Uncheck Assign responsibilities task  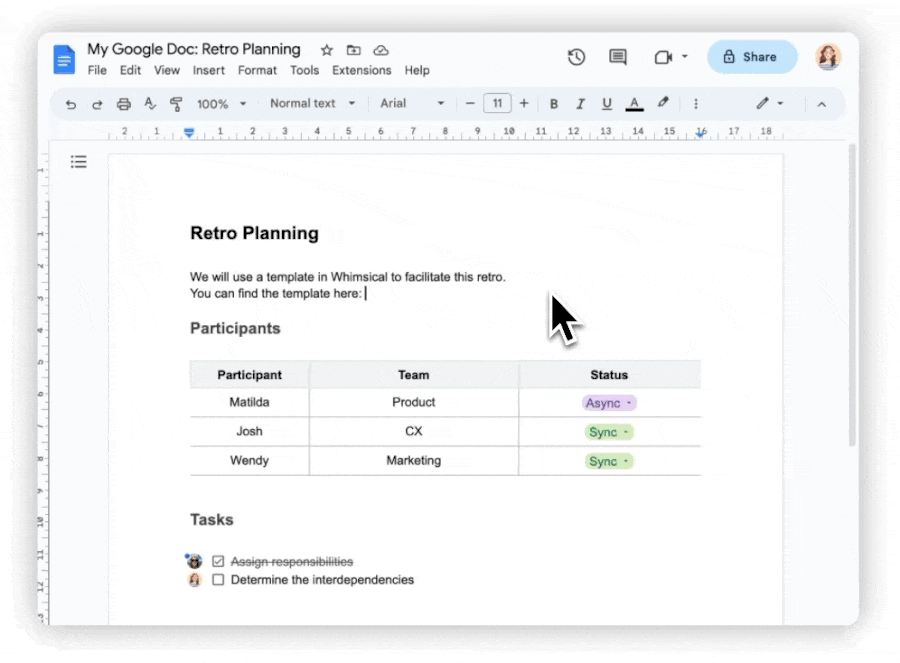(x=218, y=561)
